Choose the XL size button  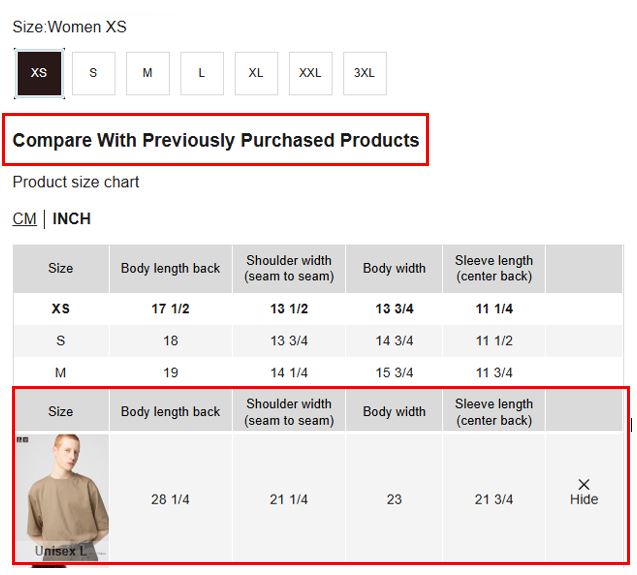tap(256, 73)
